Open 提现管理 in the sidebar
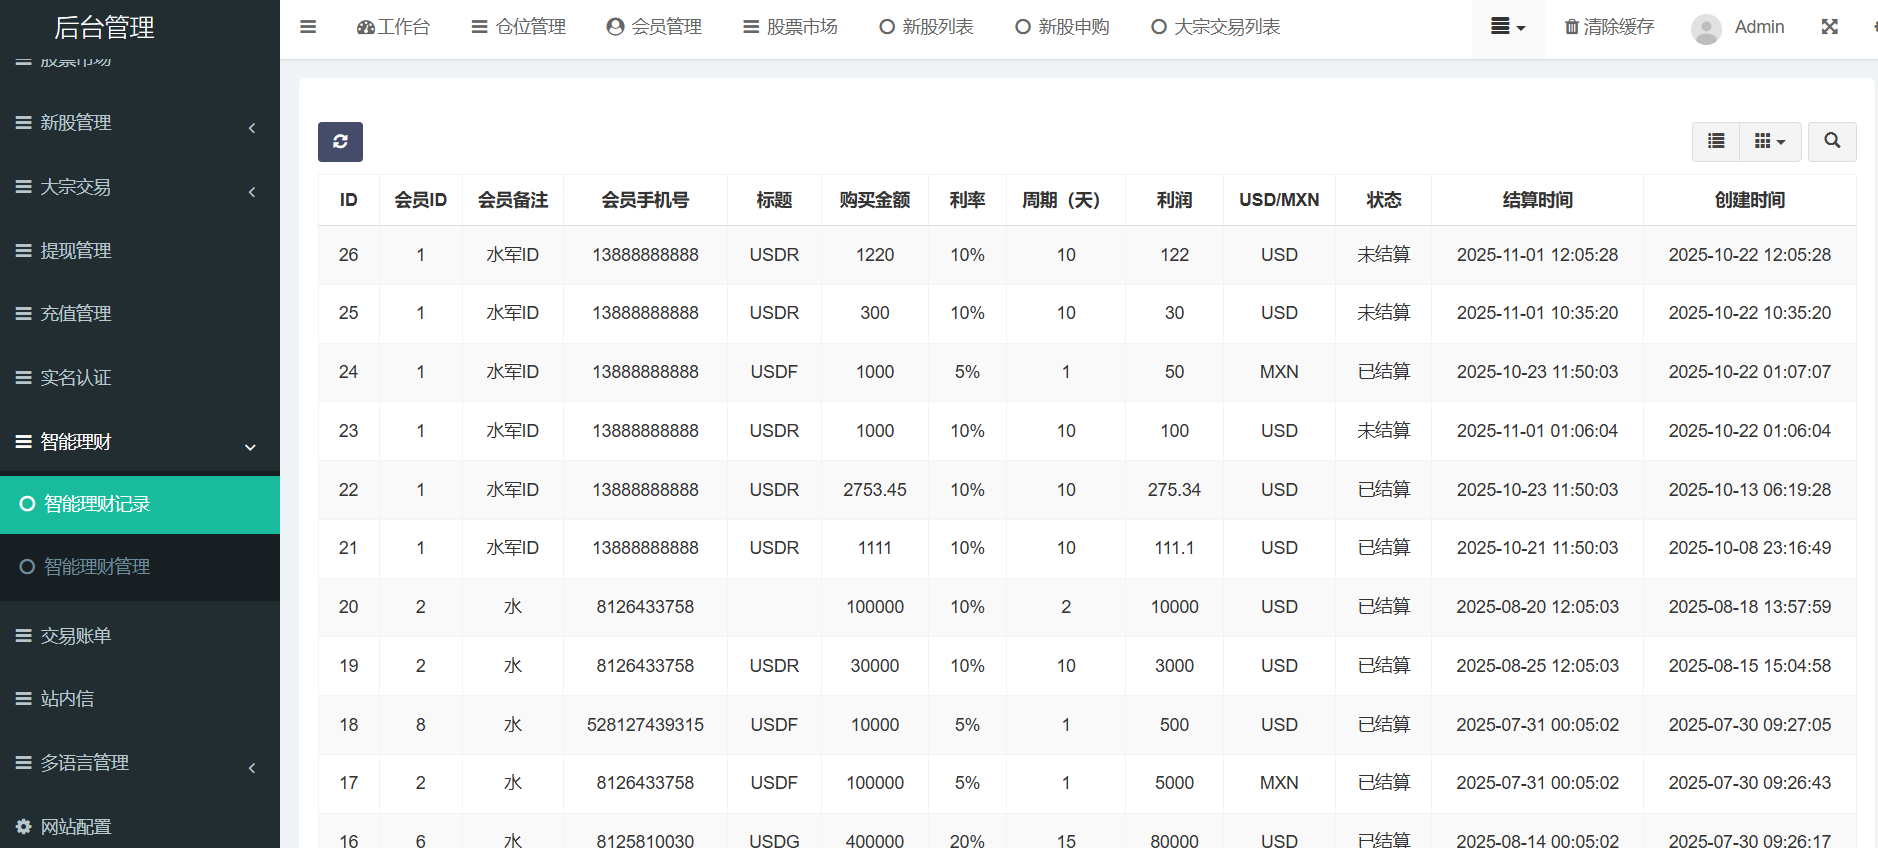The width and height of the screenshot is (1878, 848). pos(75,251)
